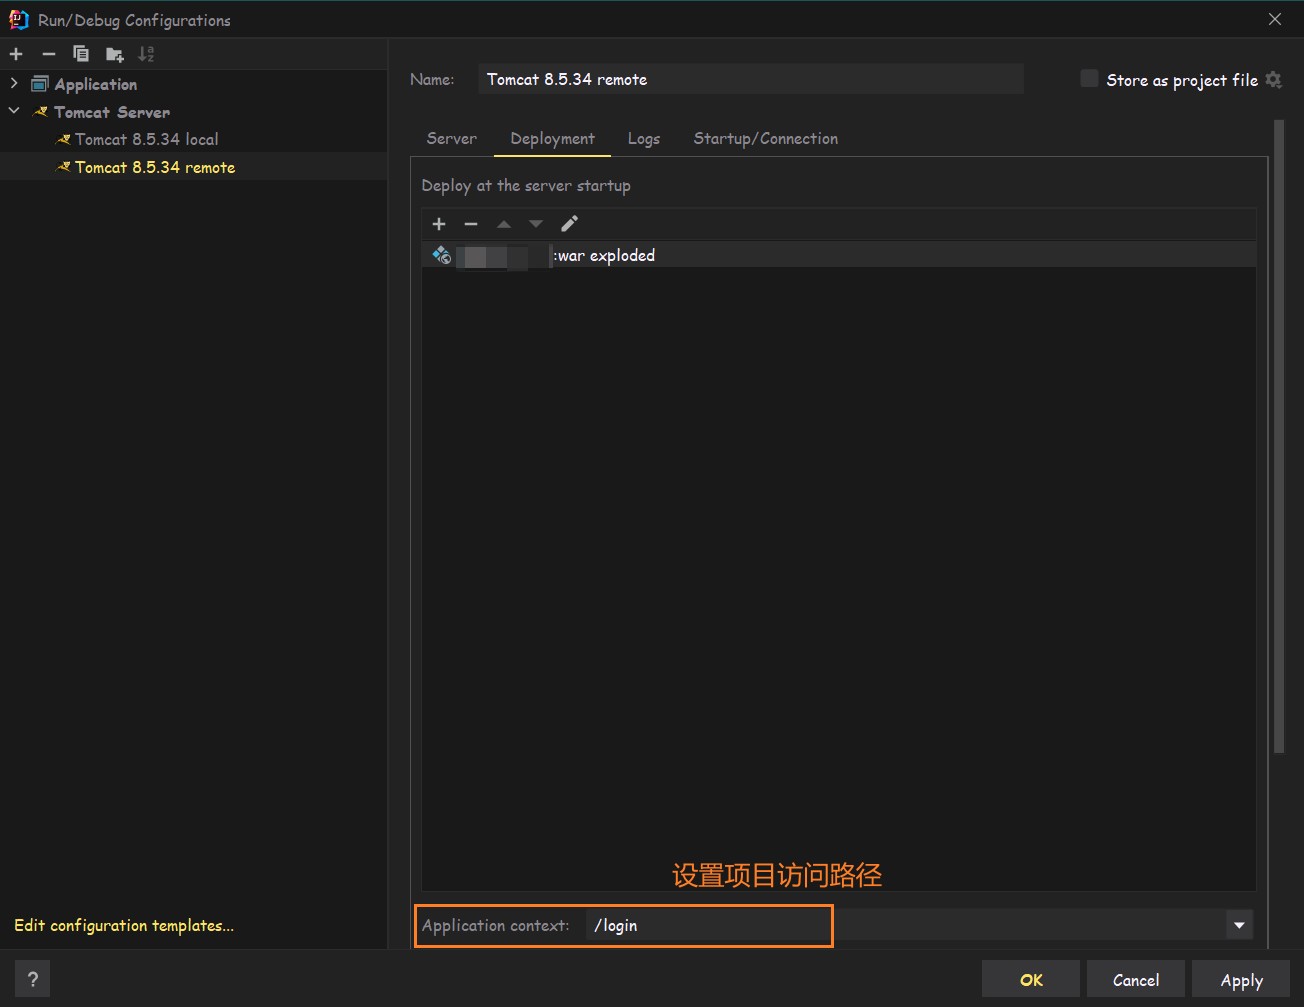
Task: Sort configurations alphabetically
Action: pyautogui.click(x=146, y=54)
